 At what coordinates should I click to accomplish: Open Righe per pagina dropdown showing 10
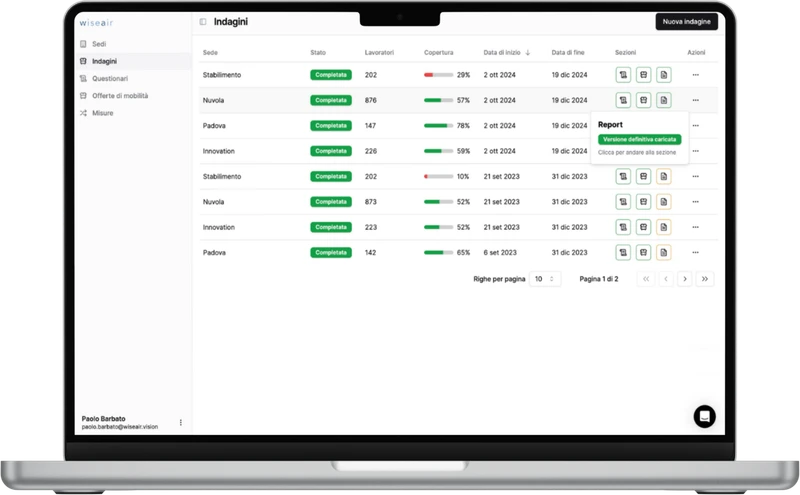(545, 279)
